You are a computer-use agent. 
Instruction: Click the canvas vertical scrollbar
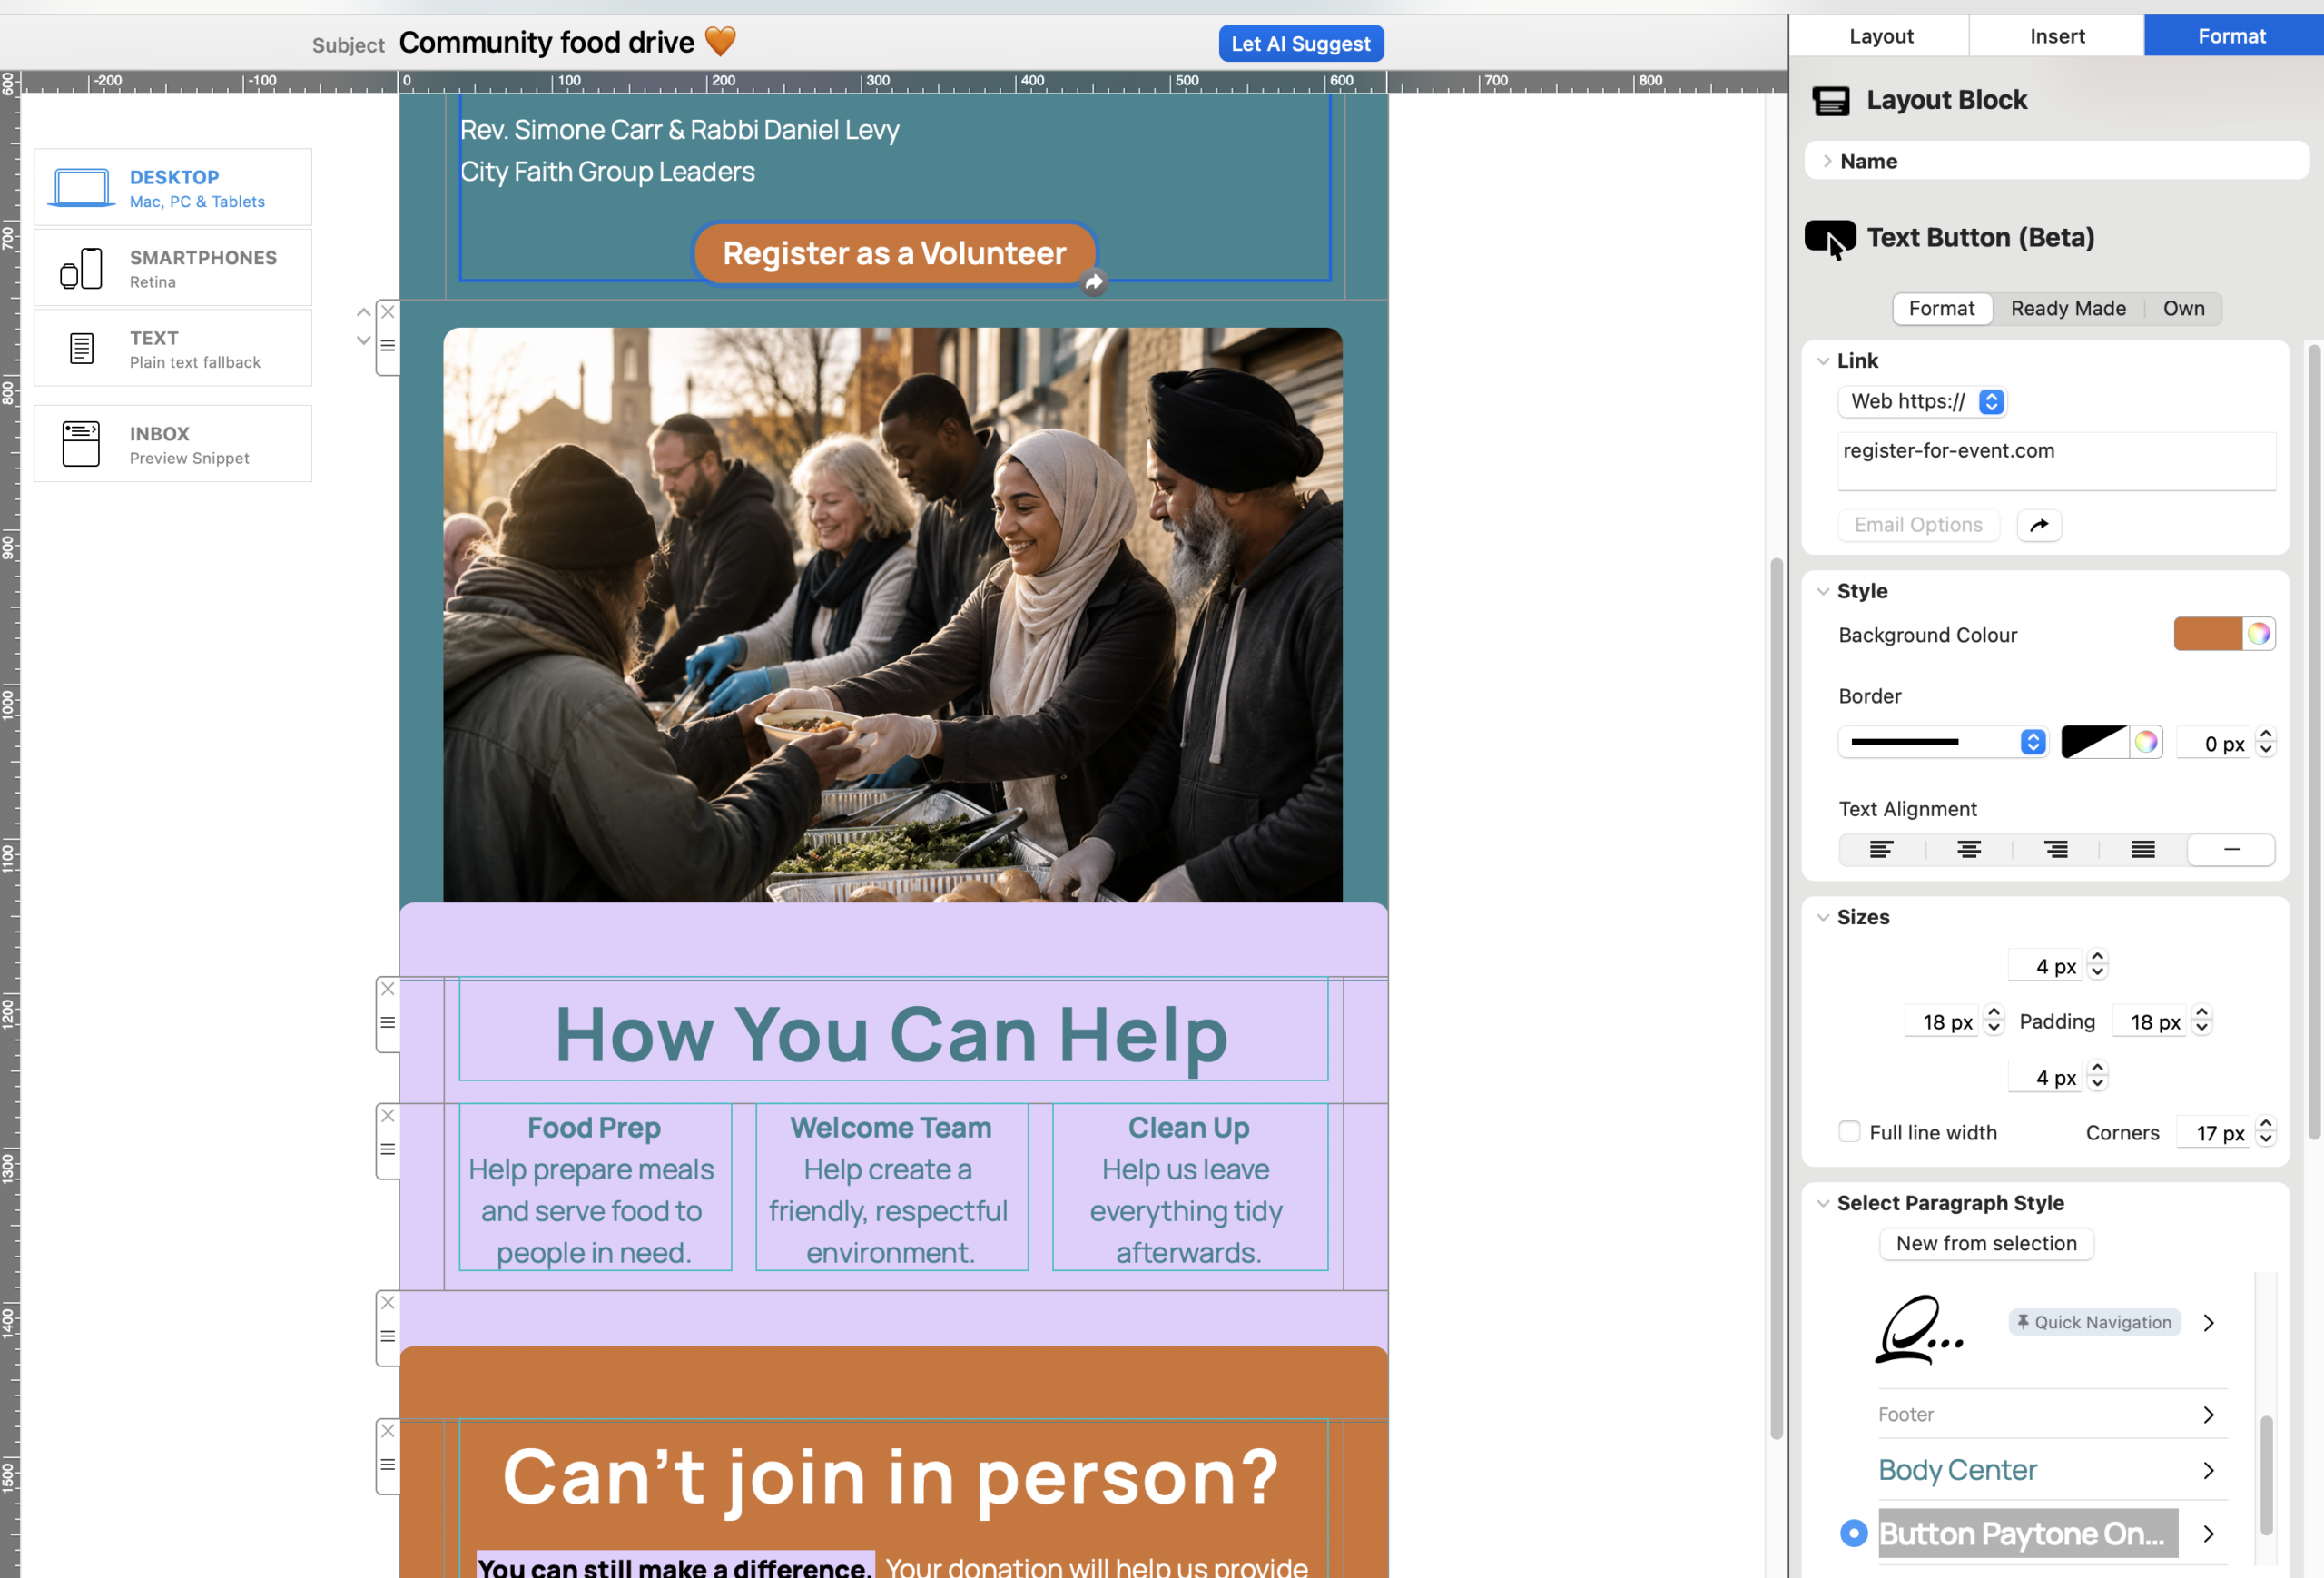tap(1776, 998)
